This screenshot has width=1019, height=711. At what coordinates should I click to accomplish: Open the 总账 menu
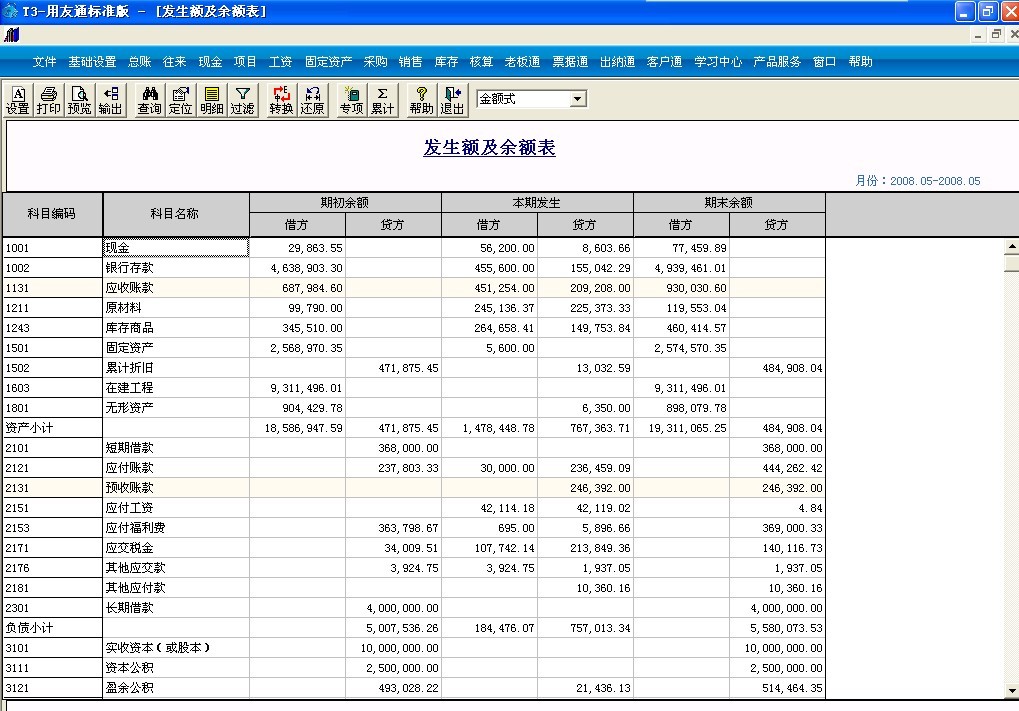pyautogui.click(x=140, y=62)
